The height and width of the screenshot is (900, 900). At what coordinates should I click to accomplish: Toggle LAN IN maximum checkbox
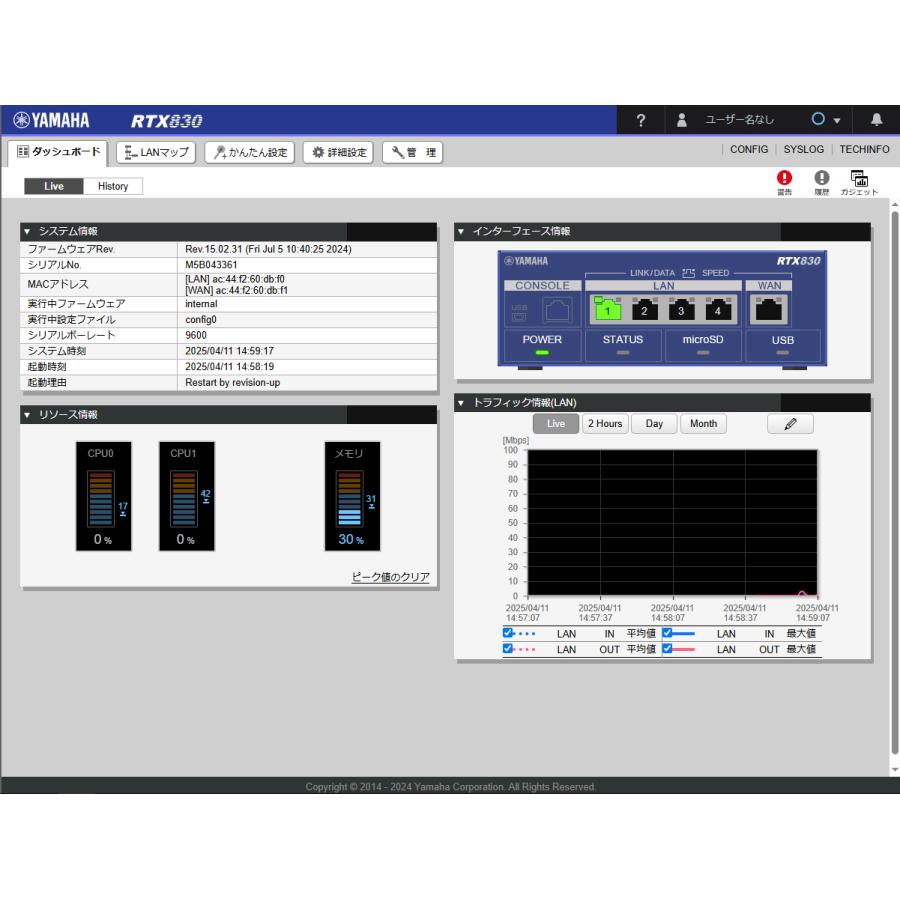pyautogui.click(x=667, y=633)
